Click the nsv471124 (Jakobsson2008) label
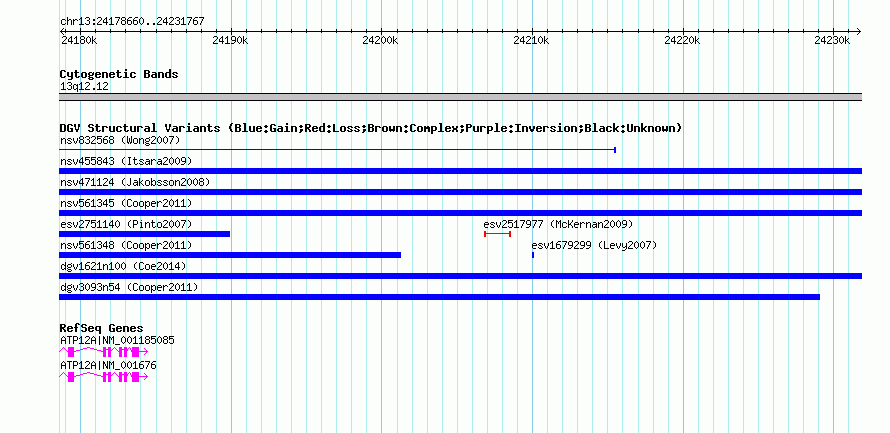 coord(135,182)
